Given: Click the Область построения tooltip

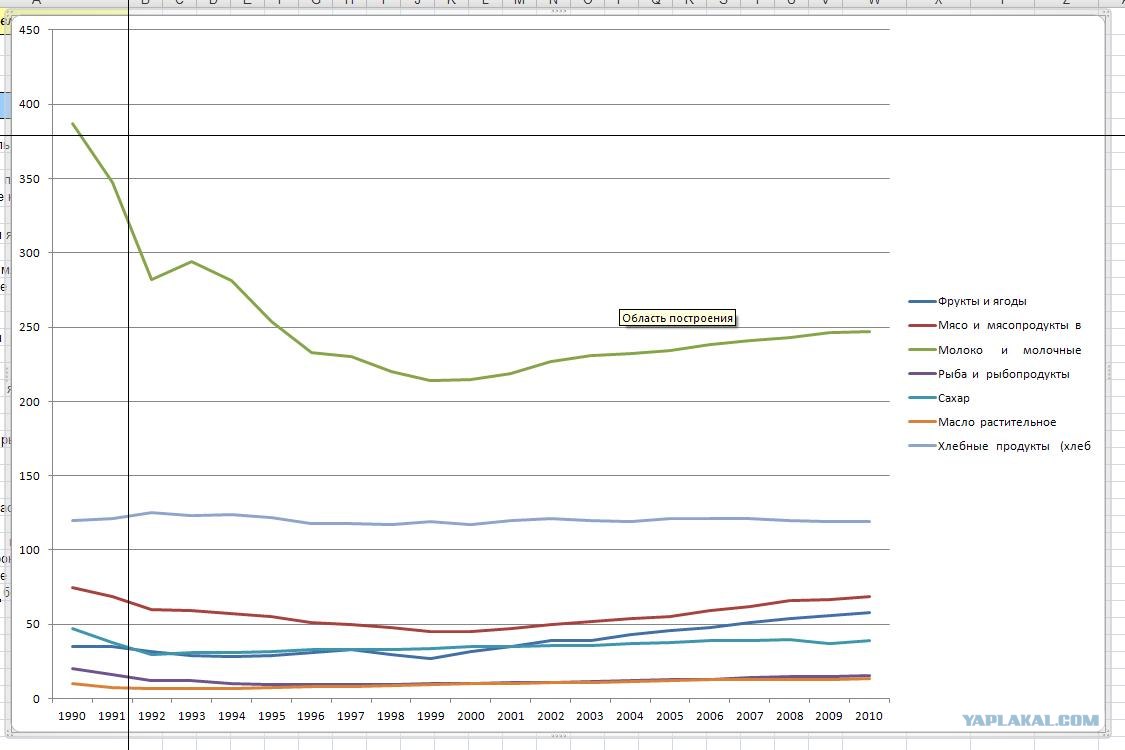Looking at the screenshot, I should pos(677,318).
